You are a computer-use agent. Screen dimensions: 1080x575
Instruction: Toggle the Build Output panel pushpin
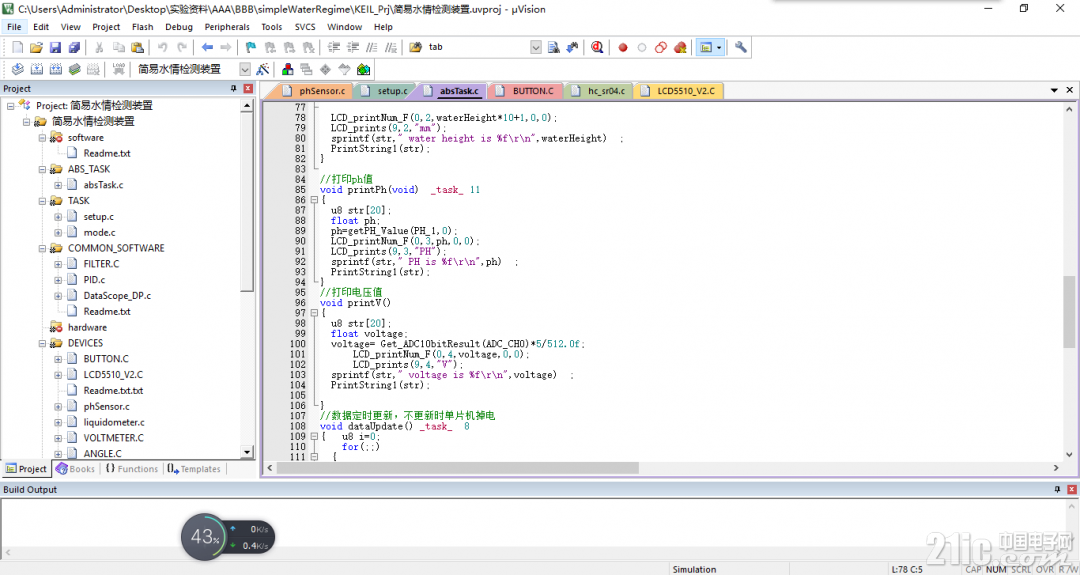(x=1057, y=490)
